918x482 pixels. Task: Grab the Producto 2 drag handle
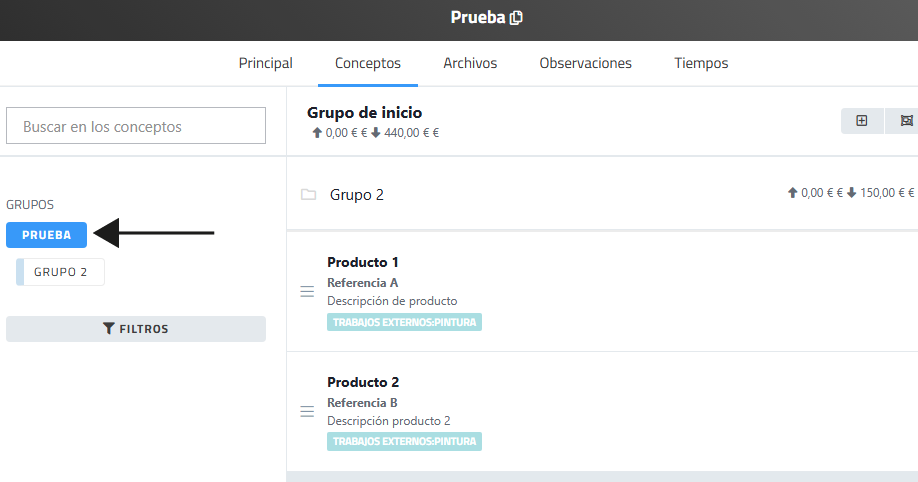point(307,411)
